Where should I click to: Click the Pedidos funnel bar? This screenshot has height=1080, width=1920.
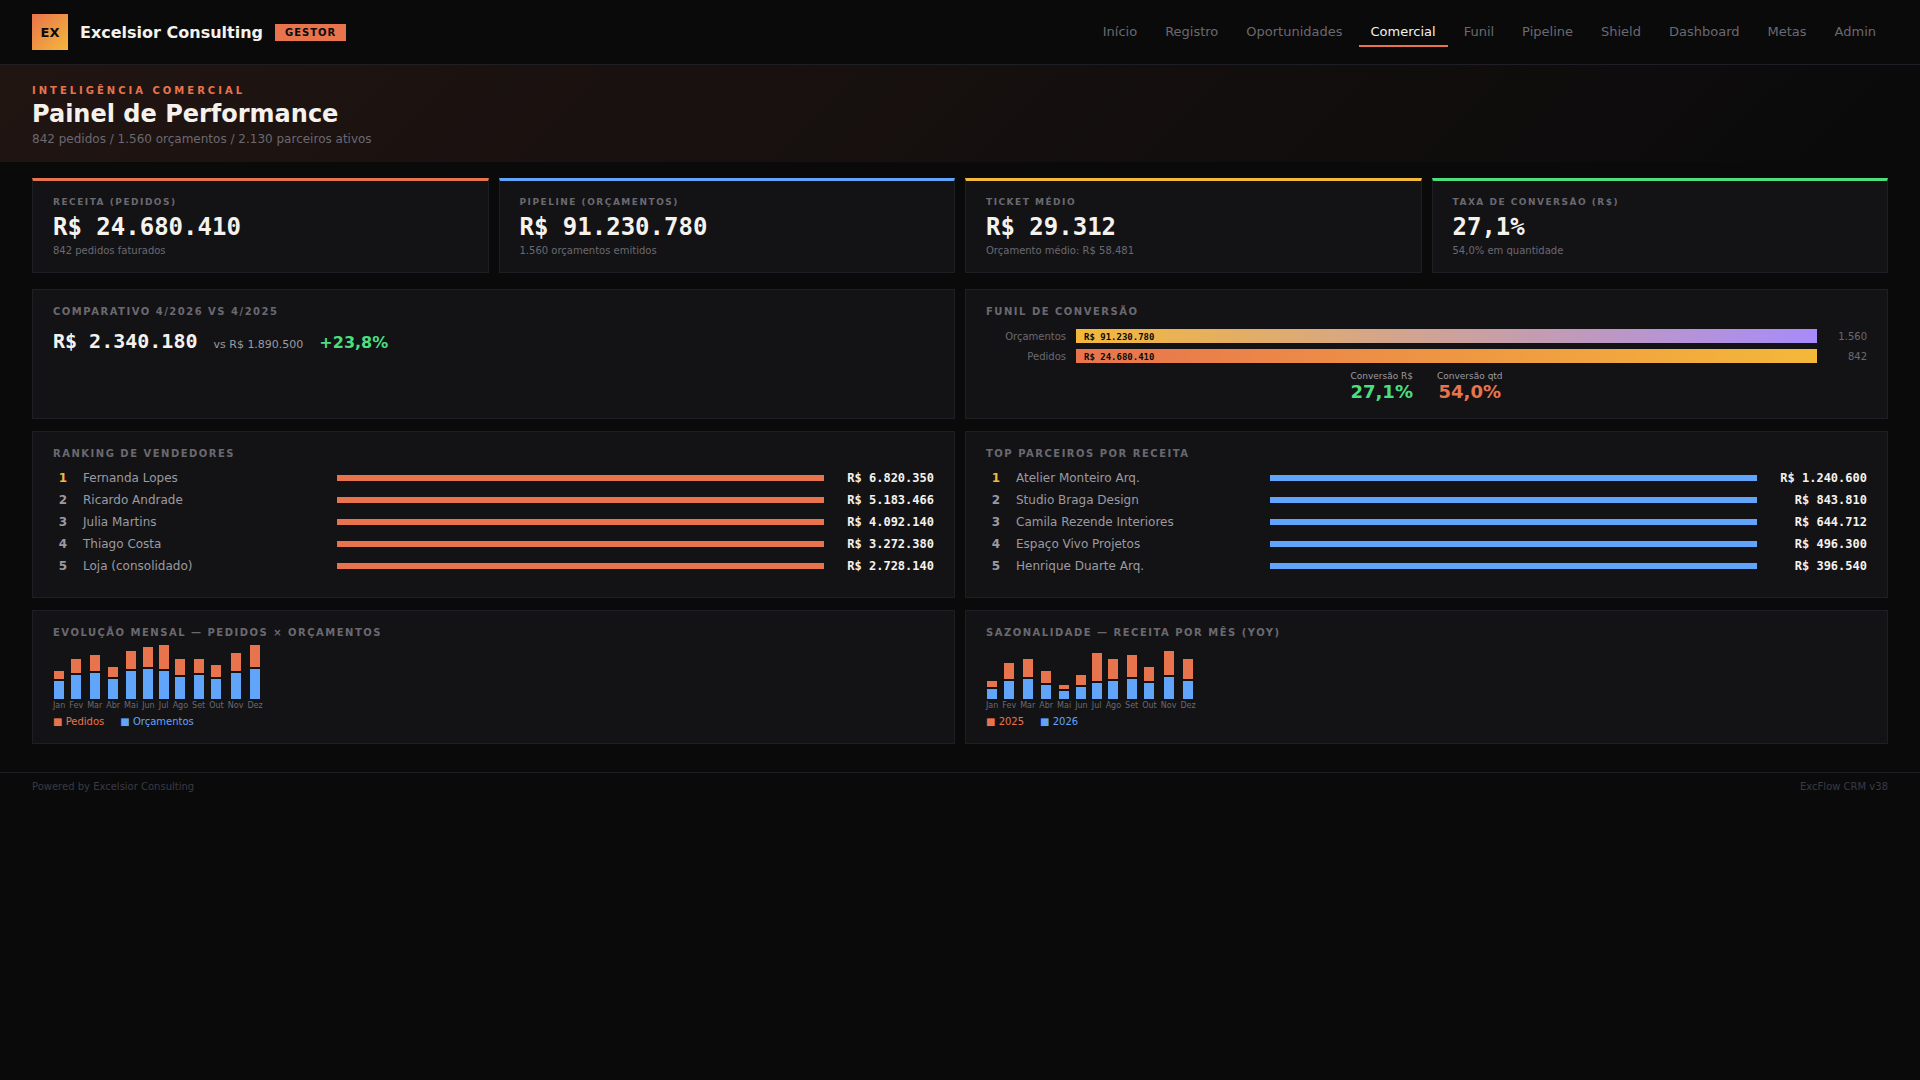[1445, 357]
